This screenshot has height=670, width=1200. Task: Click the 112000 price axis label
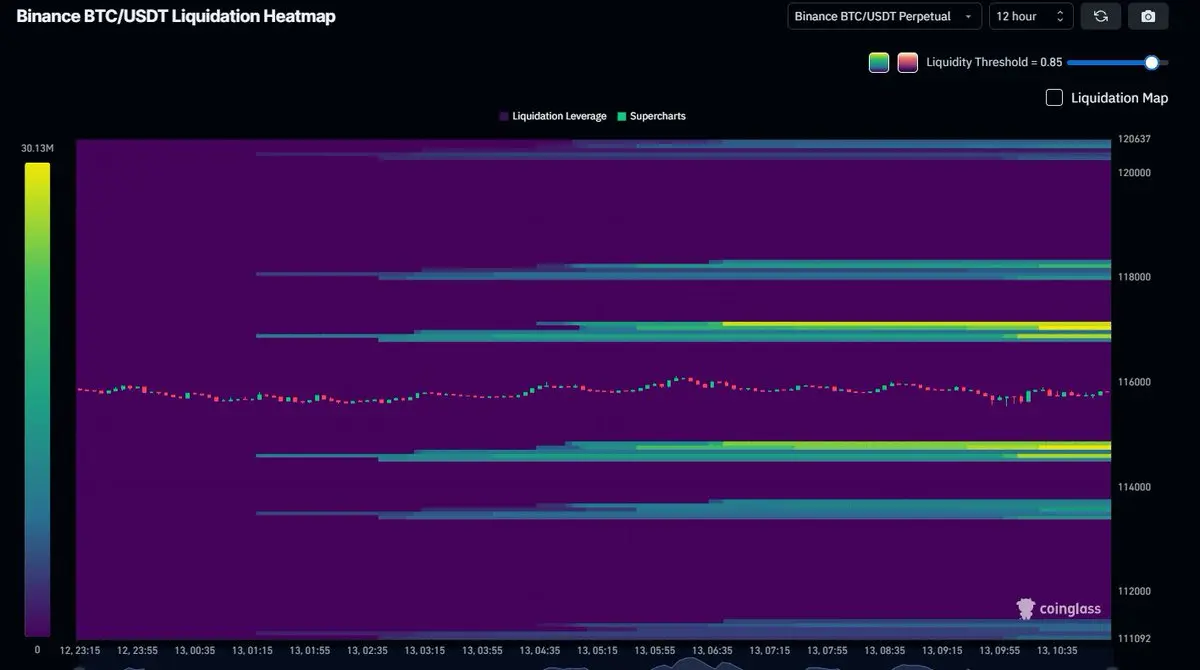point(1134,591)
